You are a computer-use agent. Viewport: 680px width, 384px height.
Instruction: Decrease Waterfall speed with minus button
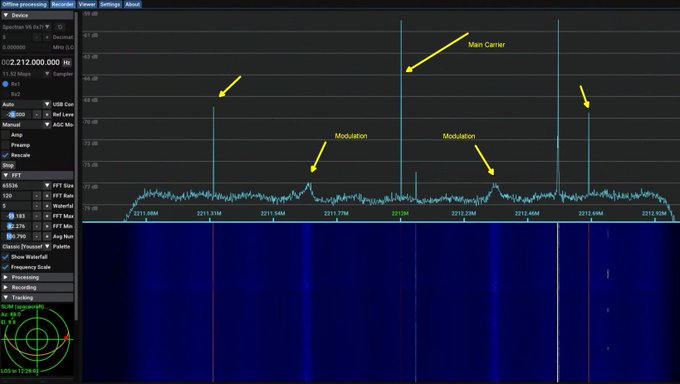pos(37,206)
